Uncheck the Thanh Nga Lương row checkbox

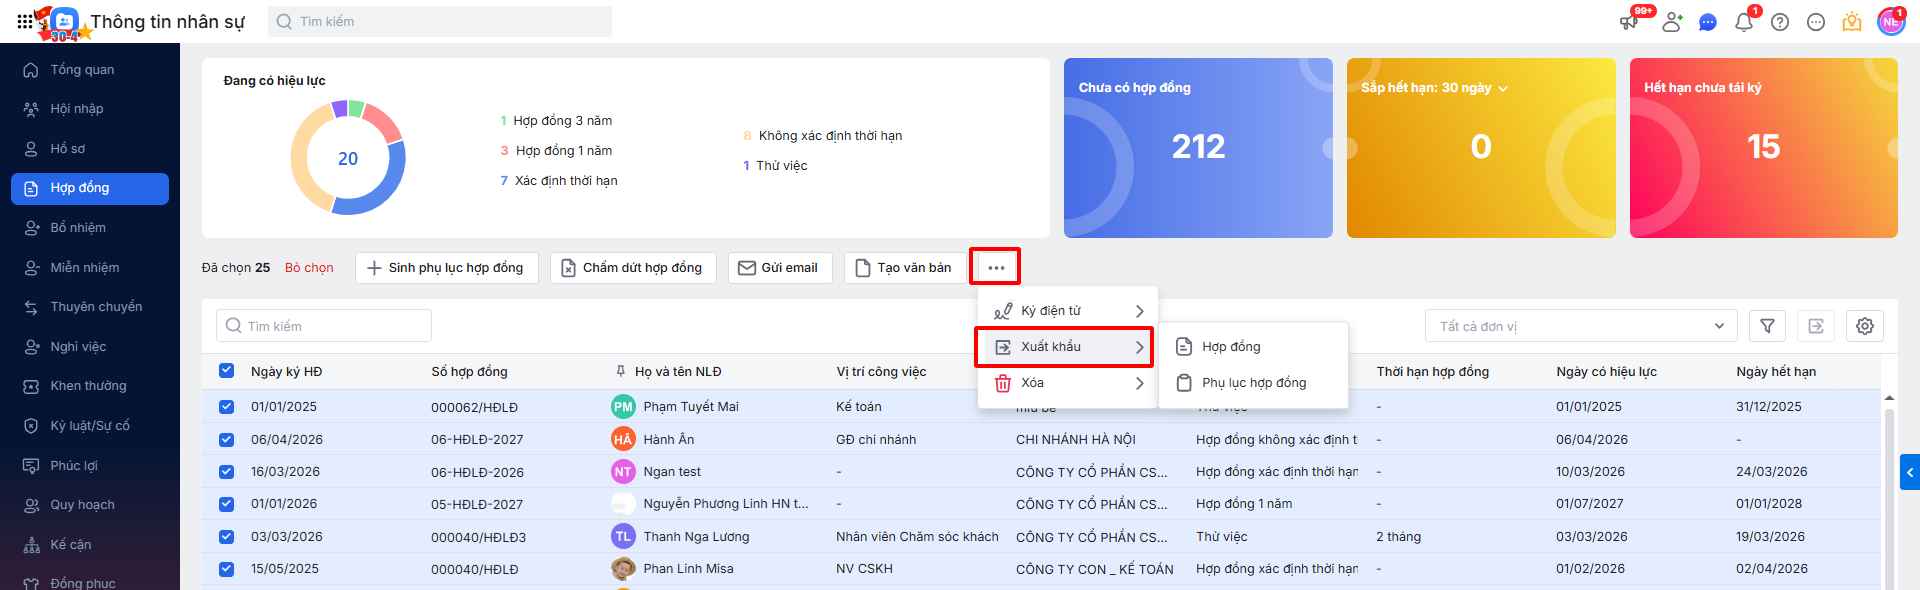pos(226,537)
